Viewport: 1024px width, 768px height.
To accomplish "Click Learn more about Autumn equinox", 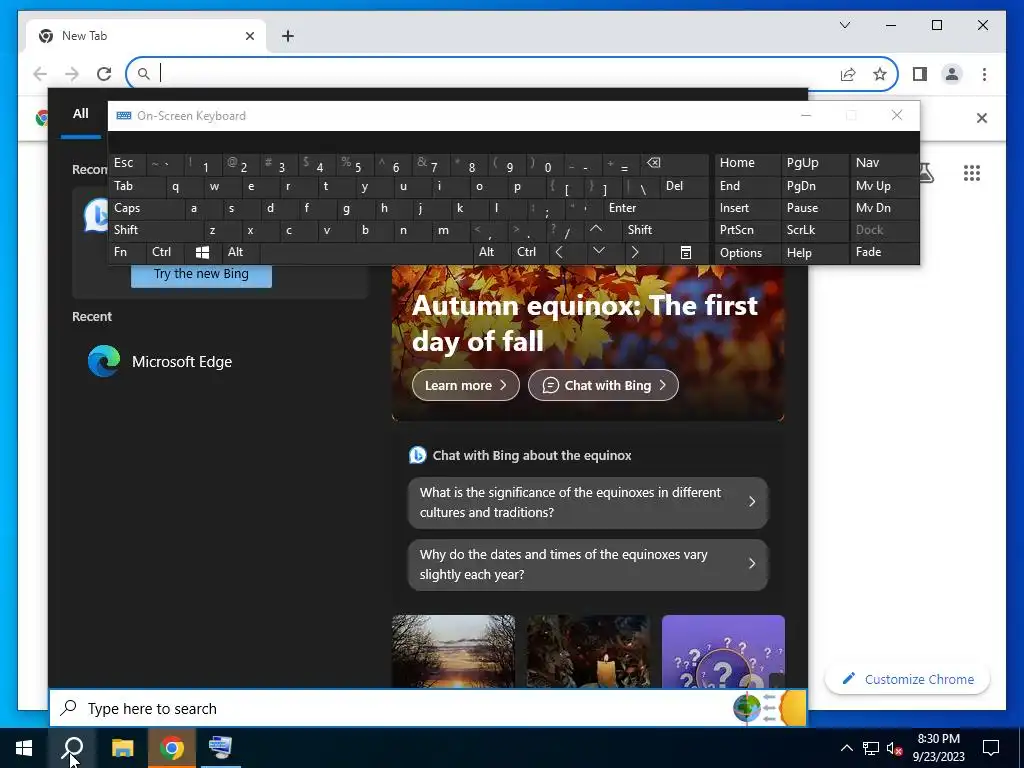I will pyautogui.click(x=466, y=385).
